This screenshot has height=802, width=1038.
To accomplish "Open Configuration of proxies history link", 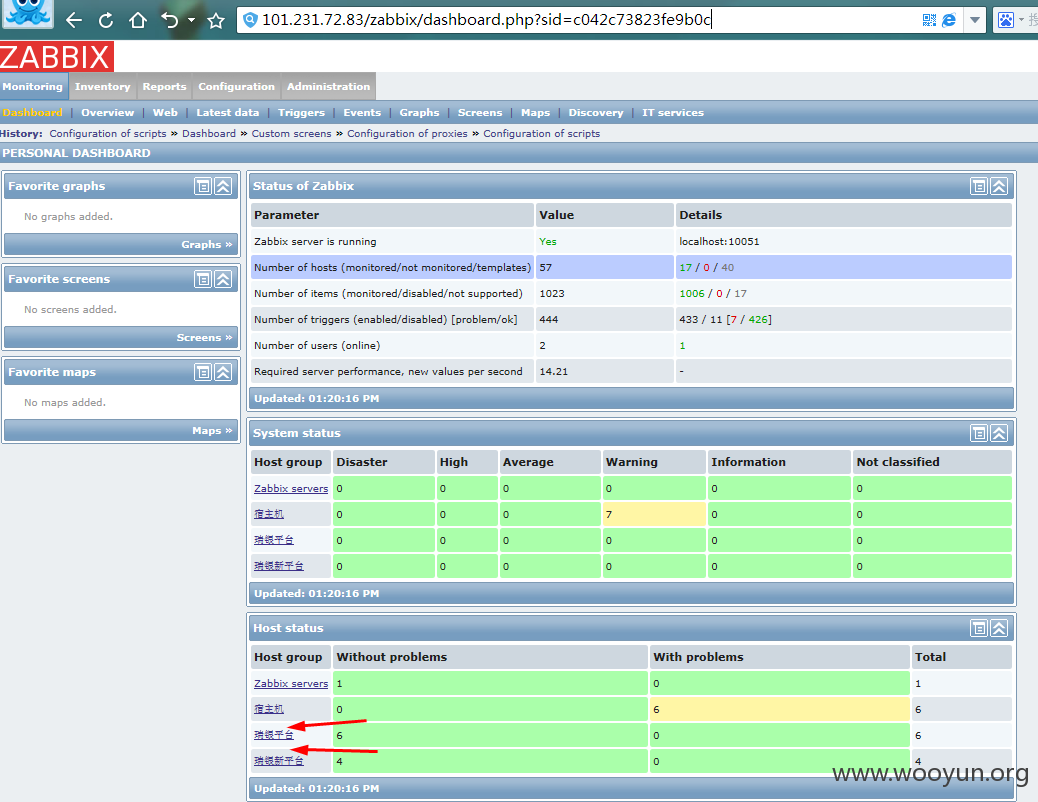I will click(x=407, y=134).
